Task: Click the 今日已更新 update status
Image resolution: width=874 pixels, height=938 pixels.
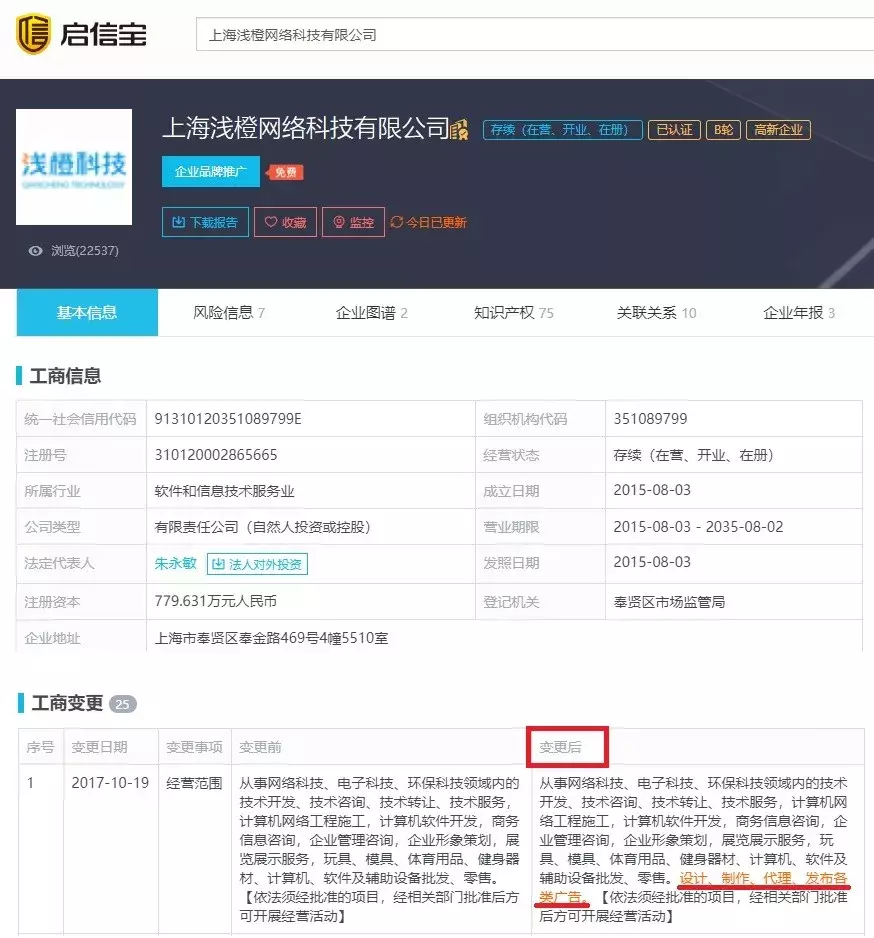Action: click(x=428, y=223)
